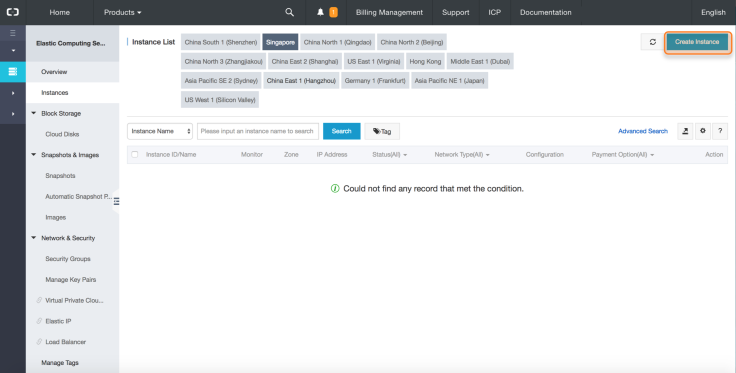Open the Products dropdown menu
736x373 pixels.
(x=123, y=12)
